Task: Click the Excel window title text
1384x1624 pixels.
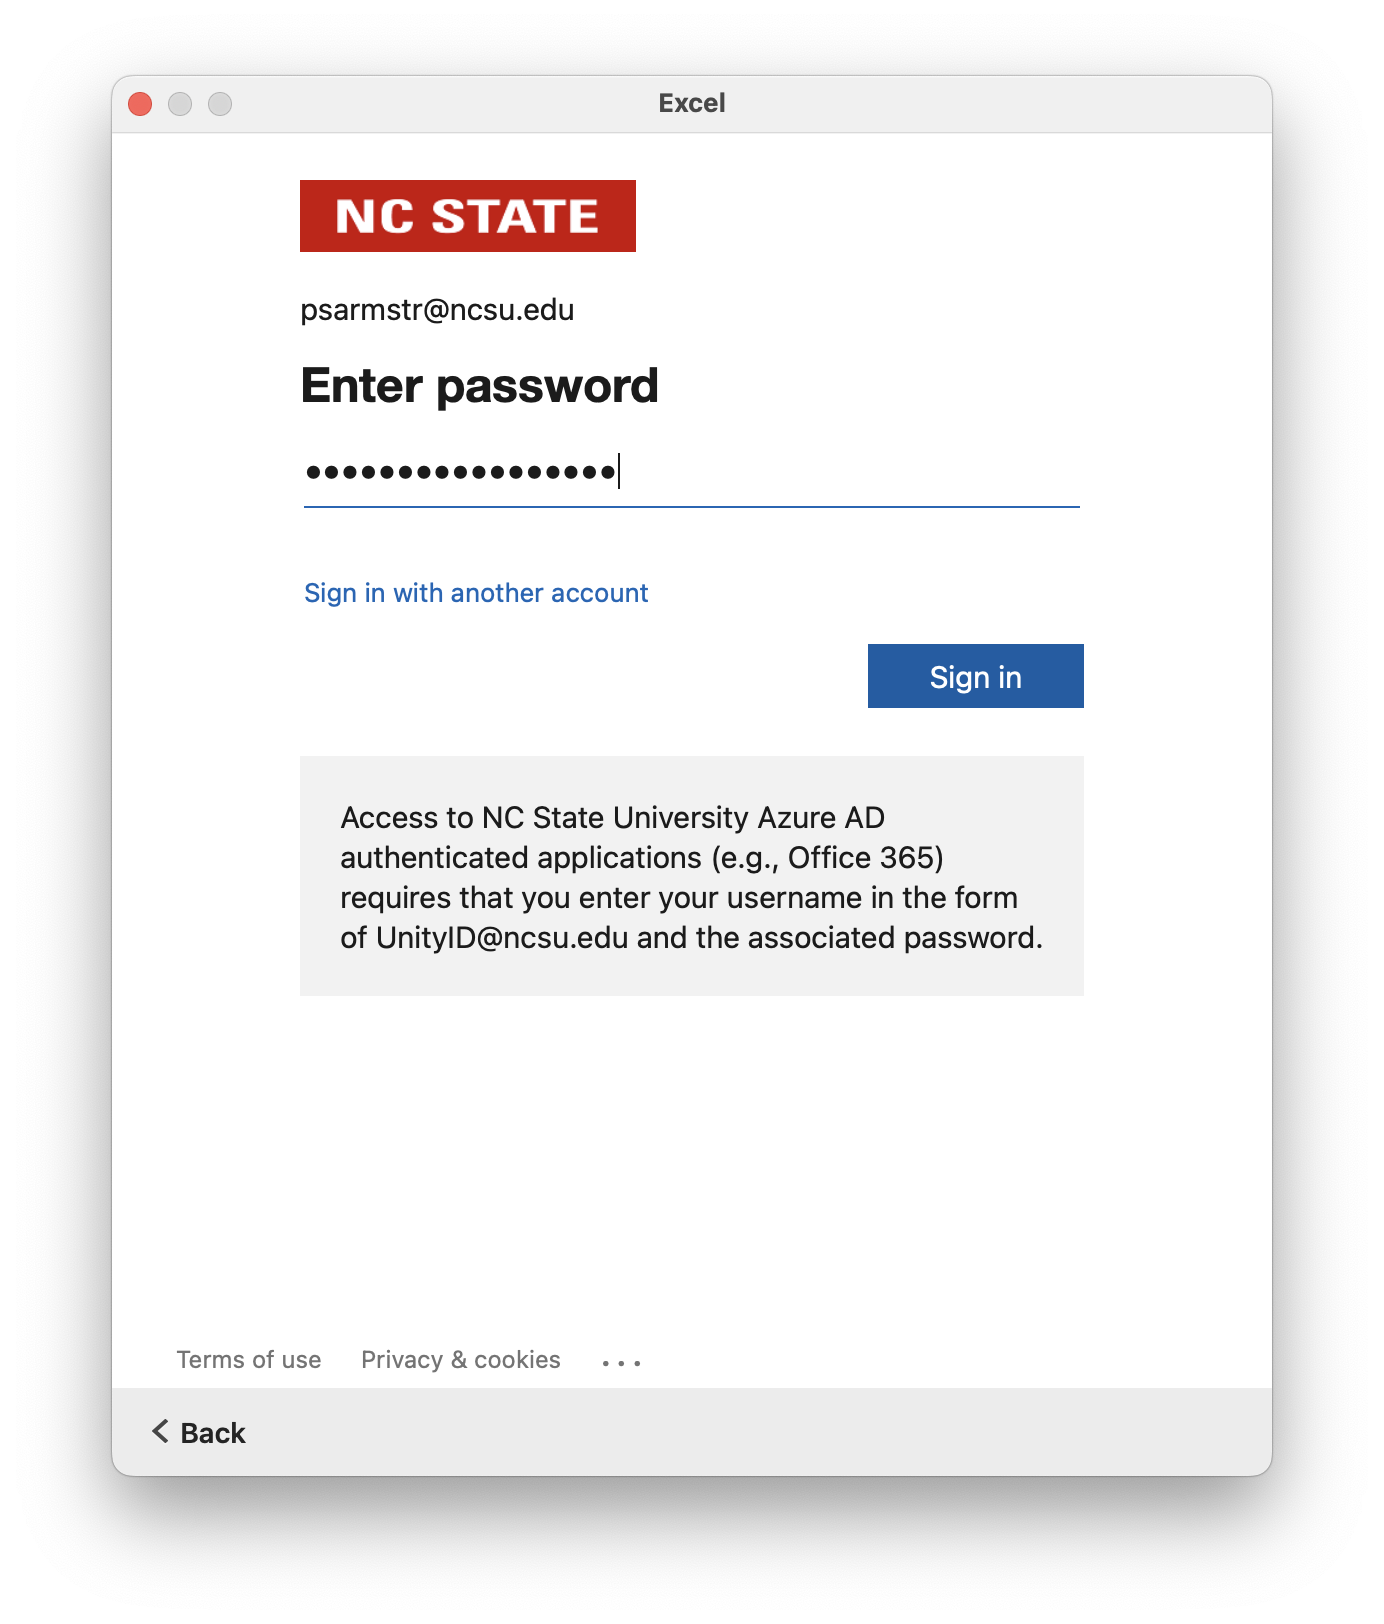Action: (692, 103)
